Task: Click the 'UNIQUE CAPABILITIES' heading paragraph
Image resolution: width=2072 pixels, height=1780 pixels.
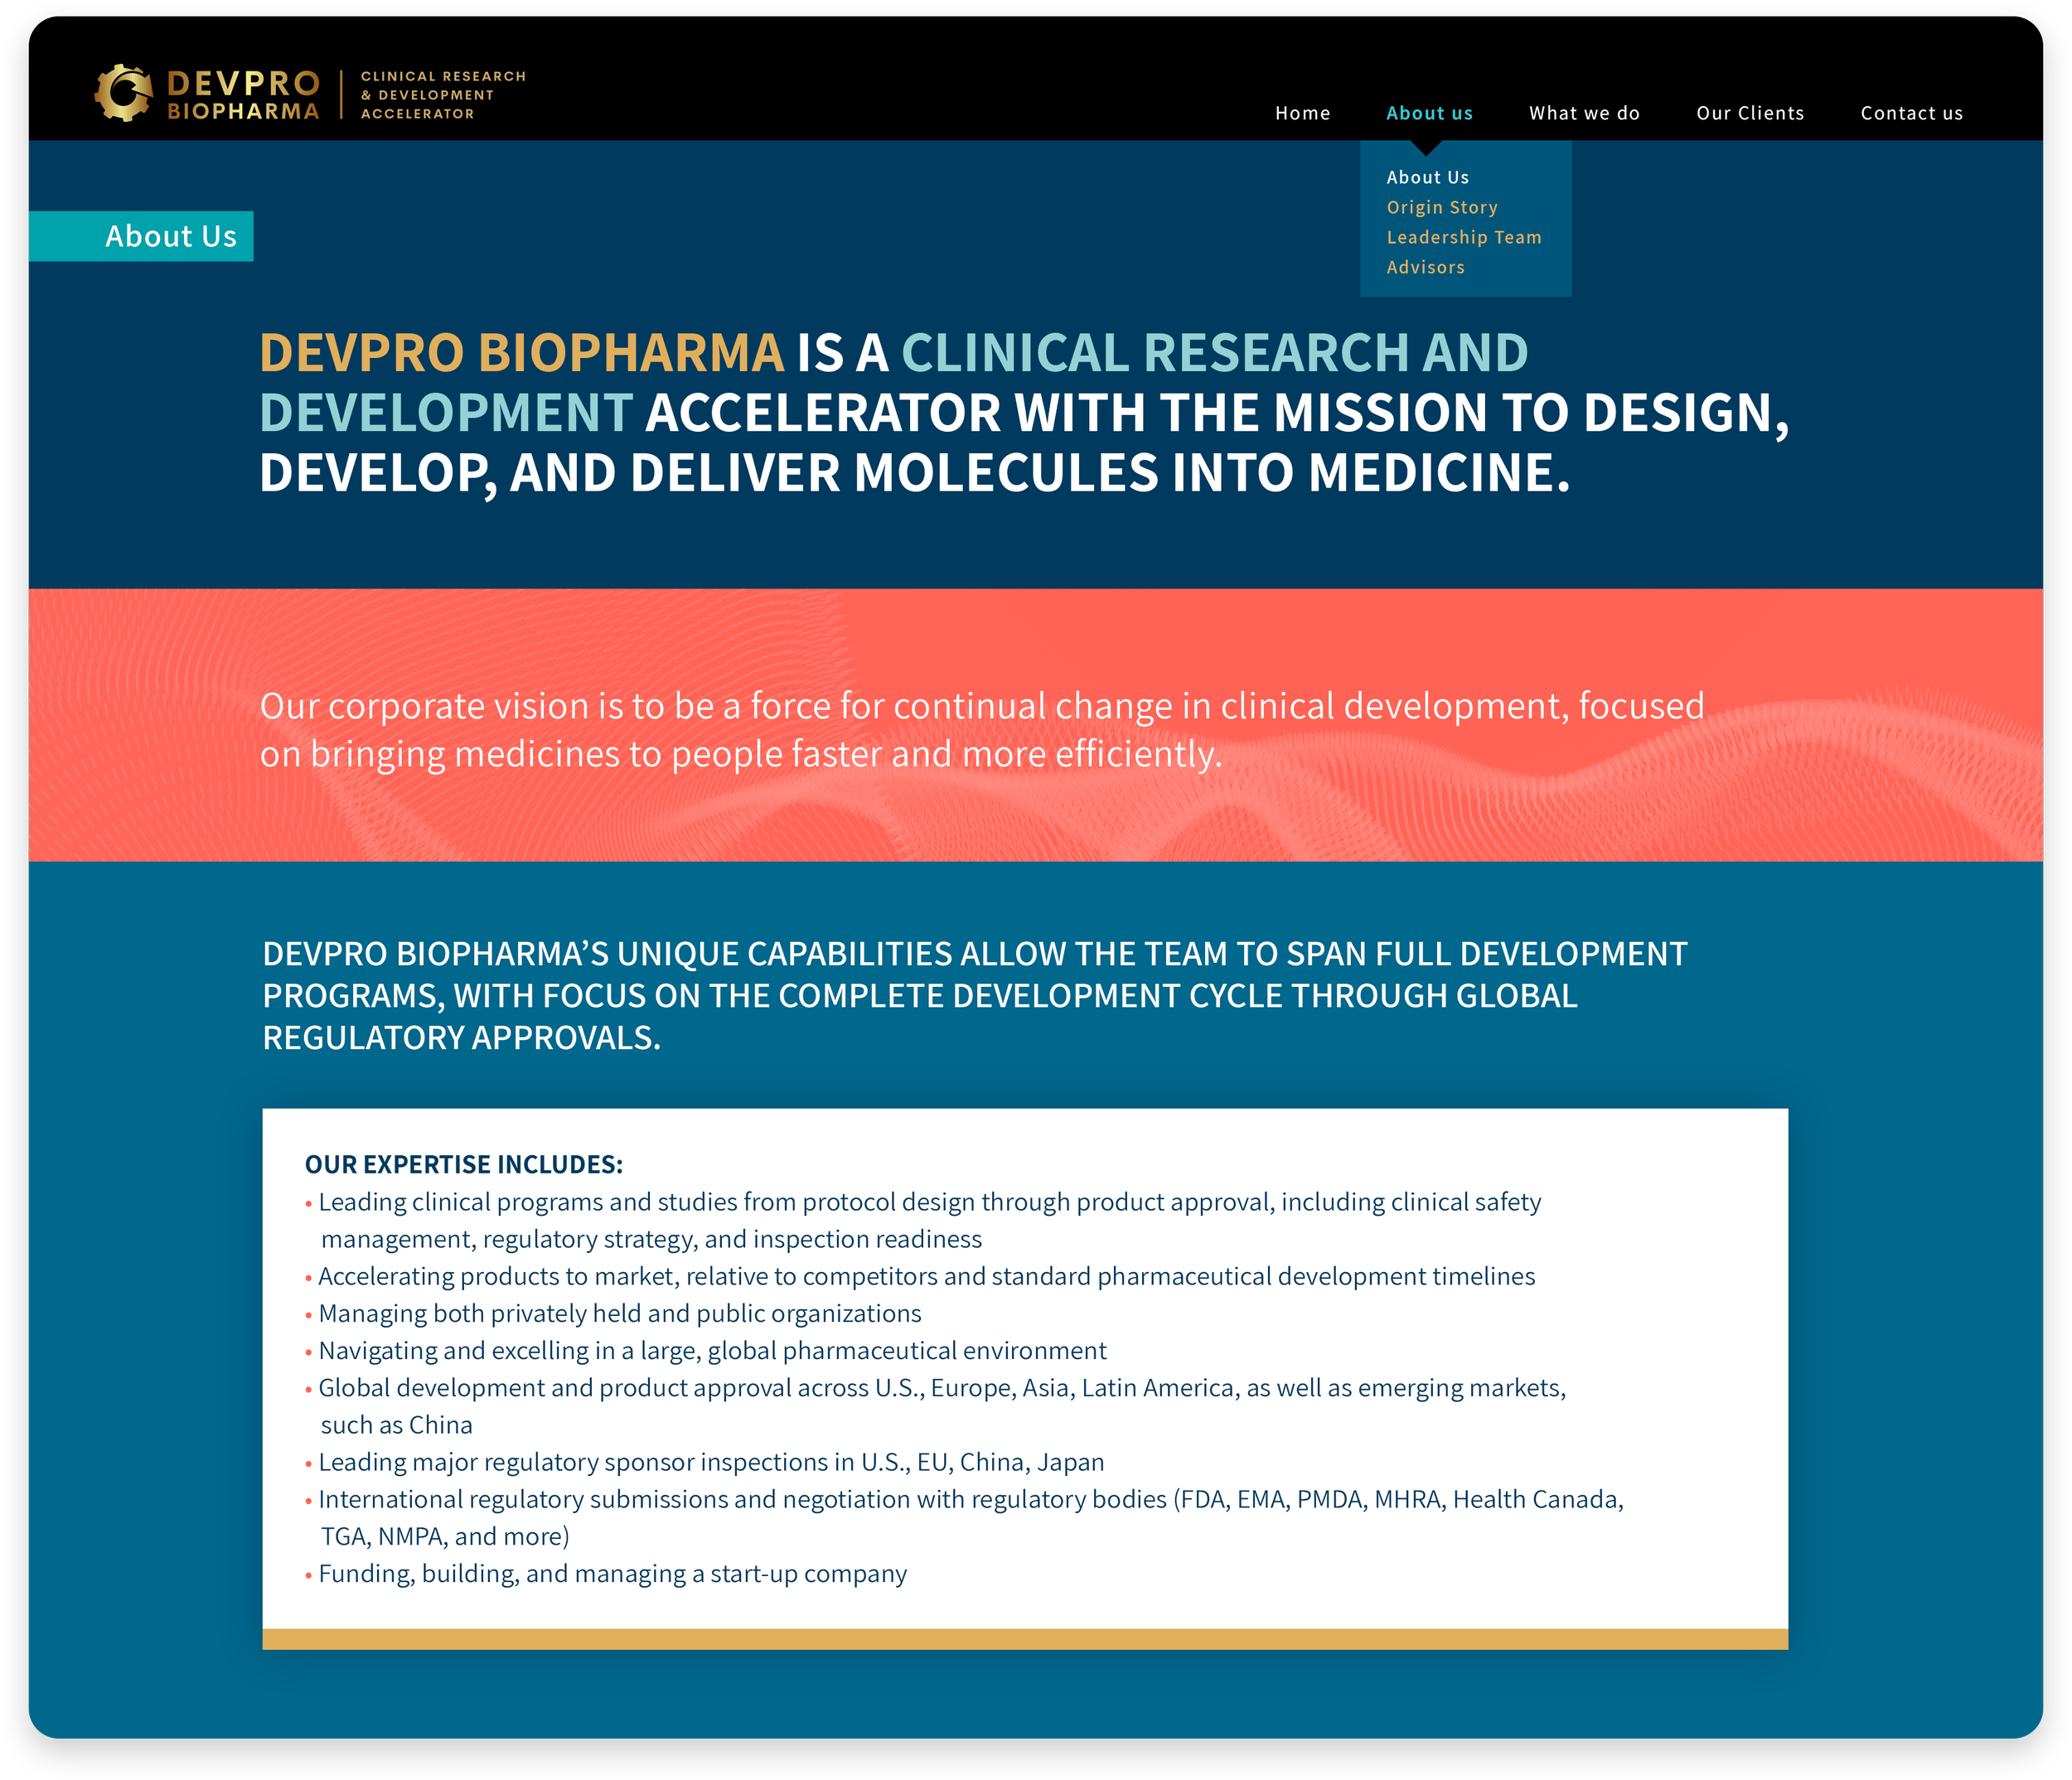Action: point(975,995)
